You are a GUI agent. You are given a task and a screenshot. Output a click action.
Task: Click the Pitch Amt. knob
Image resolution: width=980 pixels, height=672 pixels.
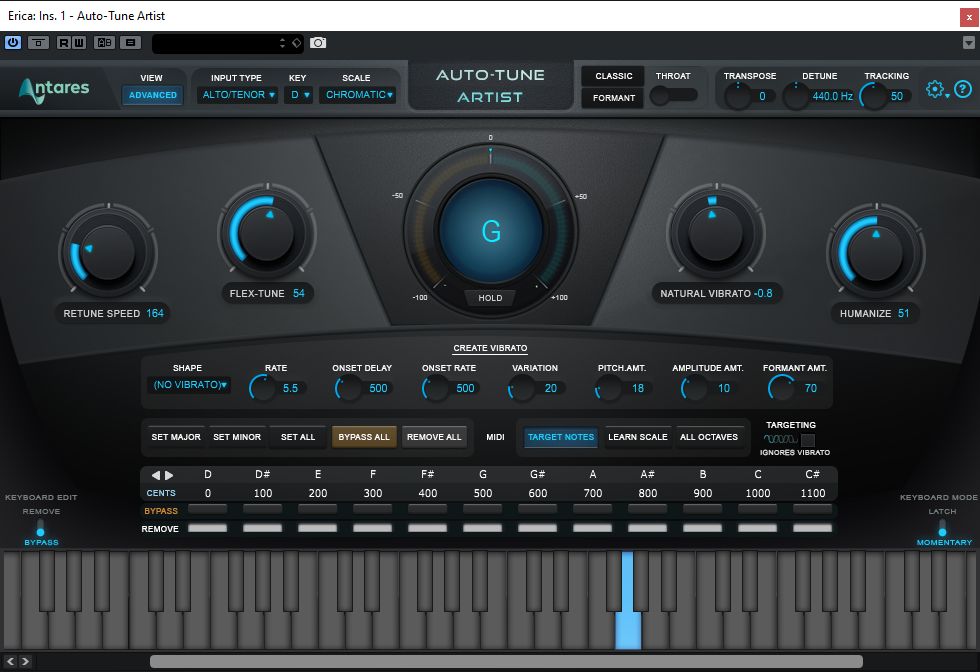point(608,388)
